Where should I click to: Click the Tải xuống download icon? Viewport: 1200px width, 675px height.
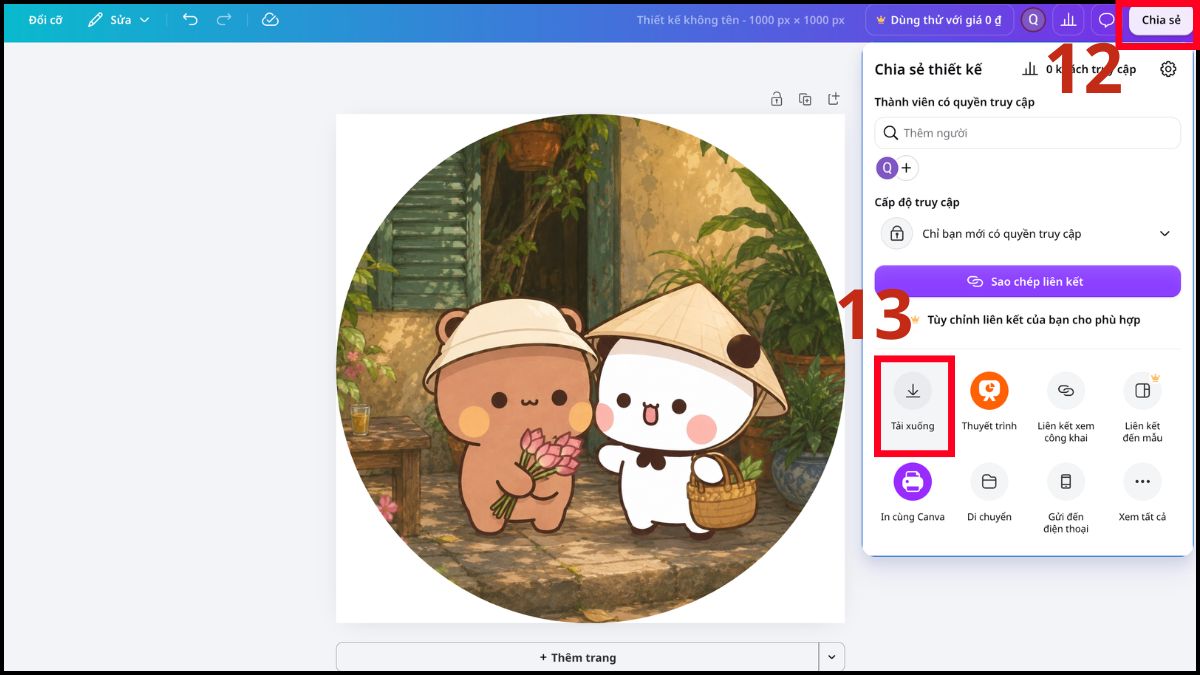click(913, 391)
